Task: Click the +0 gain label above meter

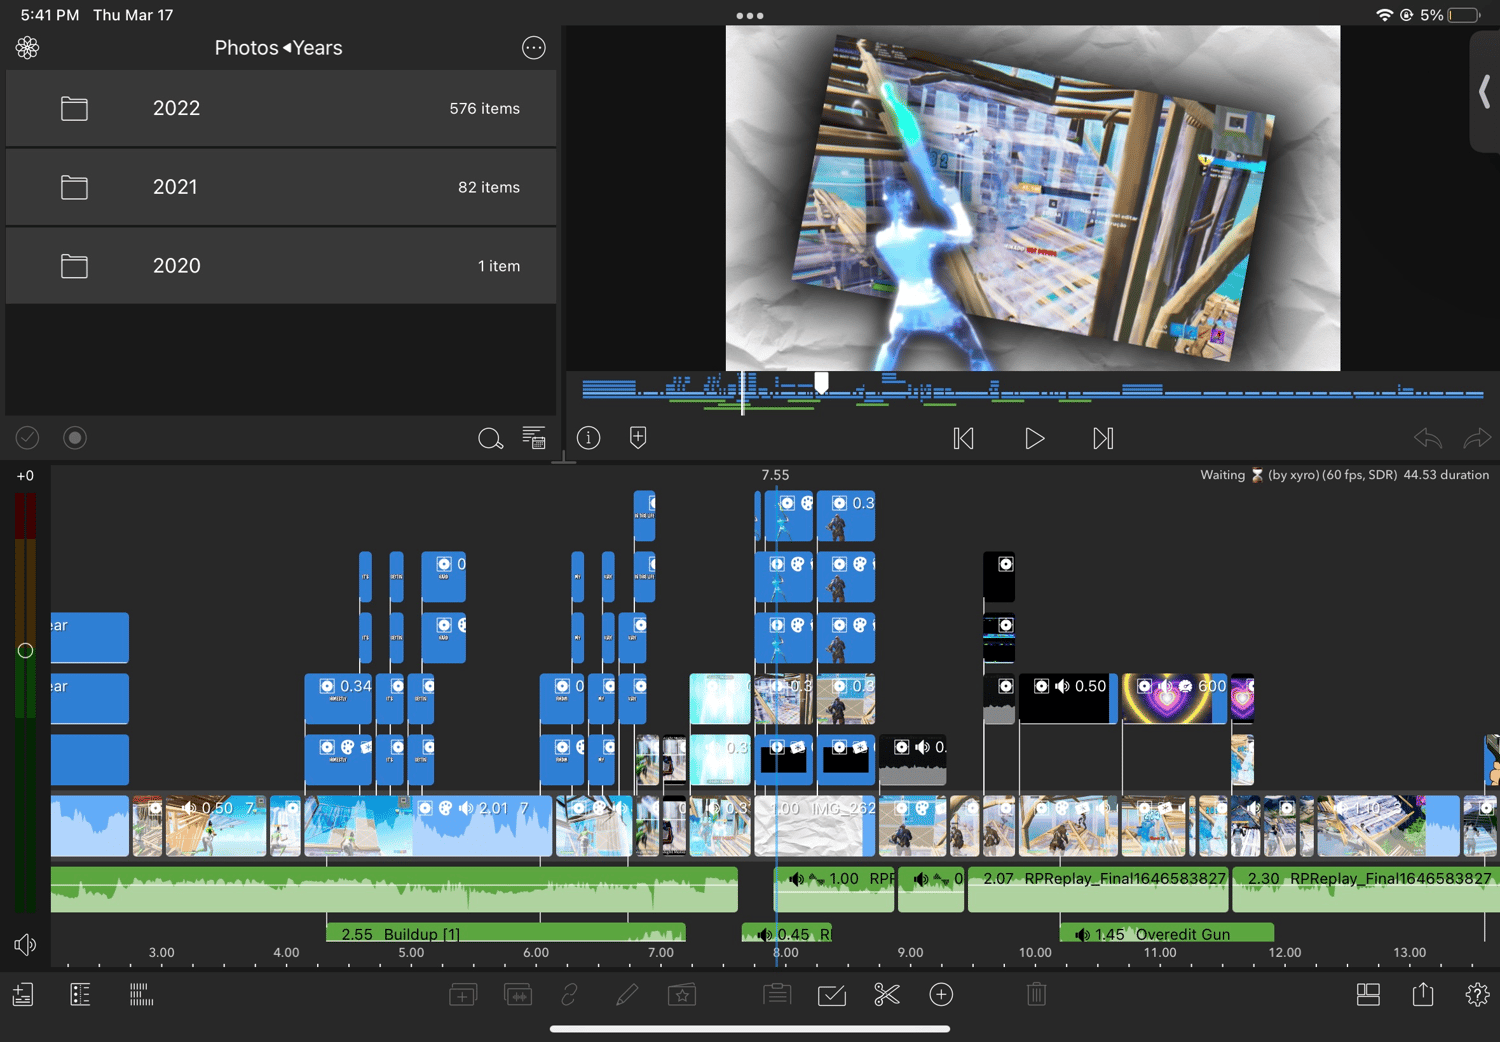Action: tap(25, 476)
